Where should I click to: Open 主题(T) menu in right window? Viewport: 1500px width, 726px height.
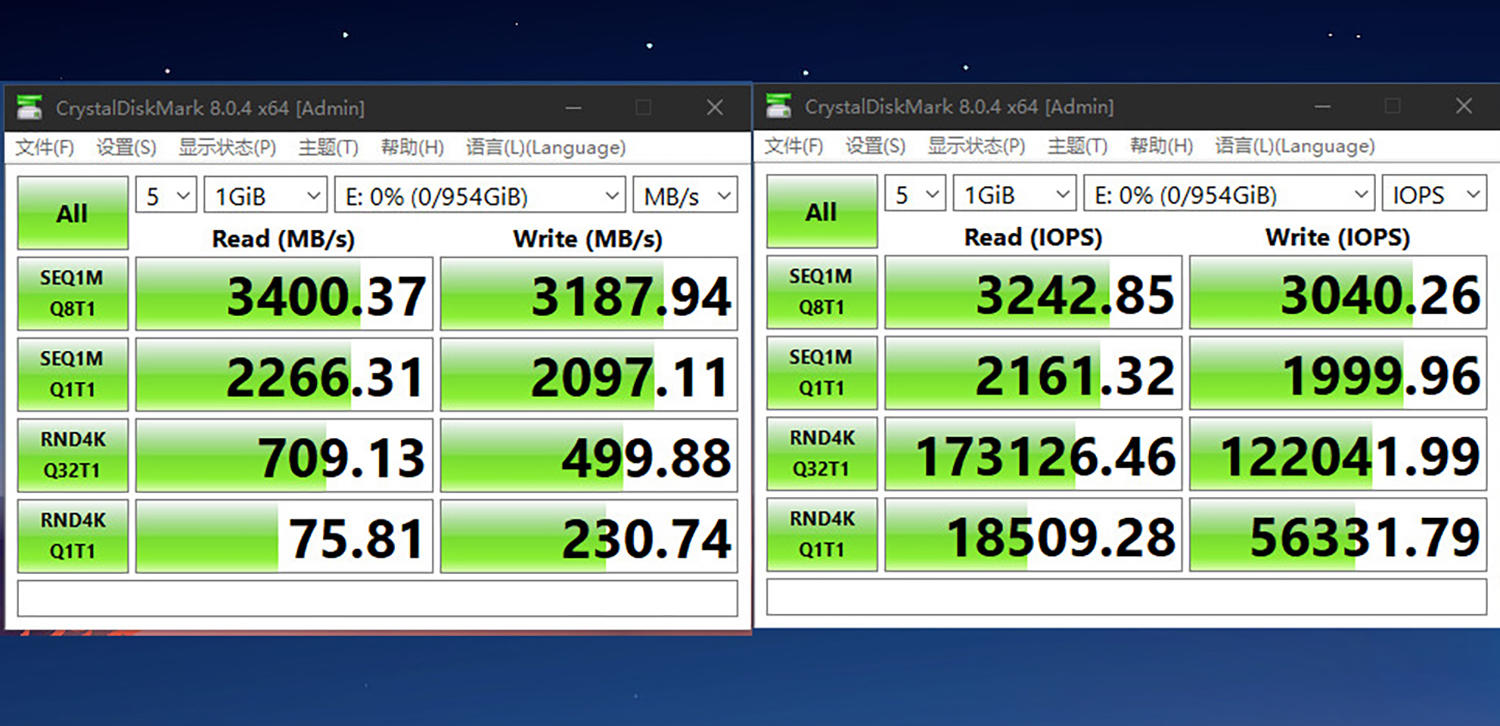tap(1077, 146)
